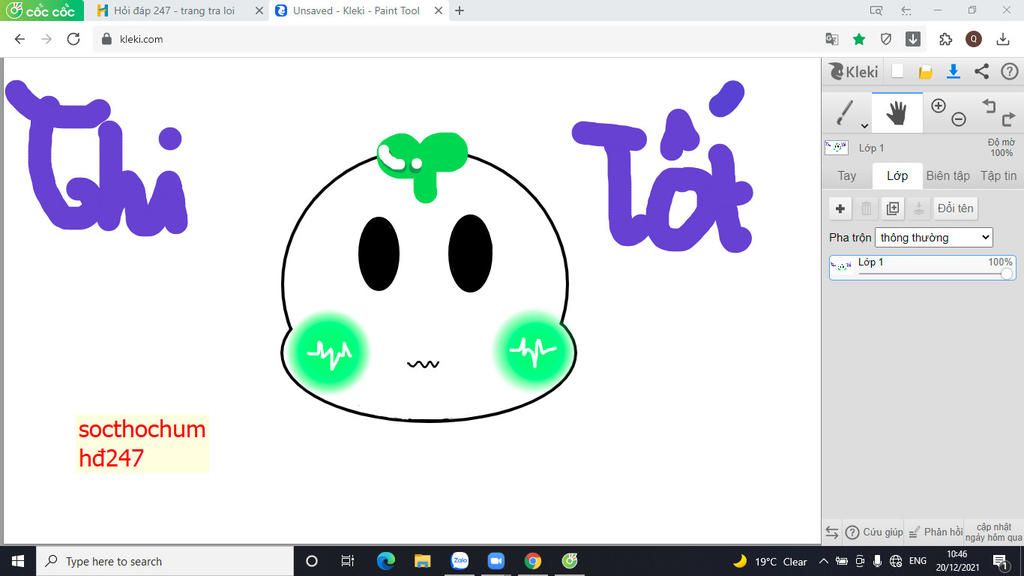Open the browser extensions puzzle icon
The height and width of the screenshot is (576, 1024).
tap(945, 39)
